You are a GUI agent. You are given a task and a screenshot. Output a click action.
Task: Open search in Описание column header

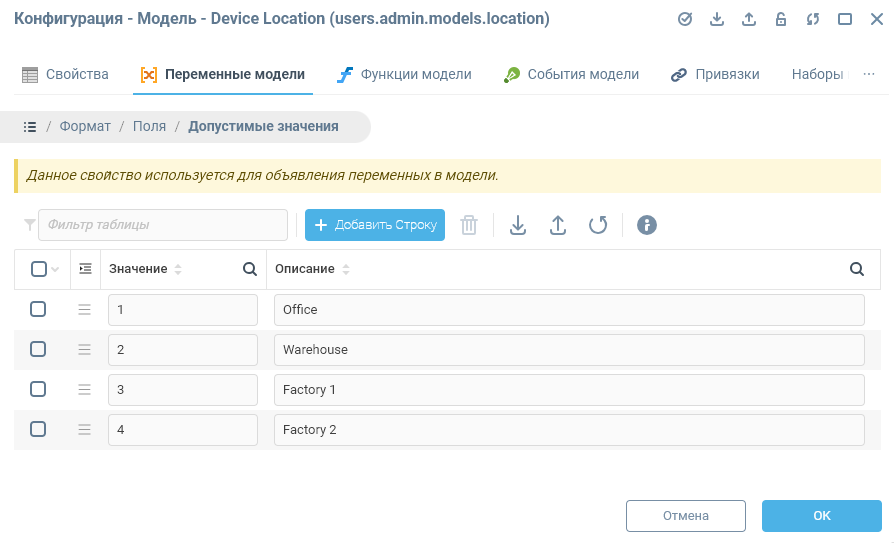tap(857, 269)
